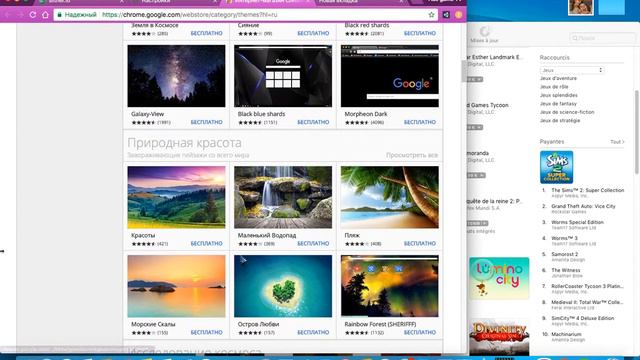Open the Остров Любви heart island thumbnail

283,286
